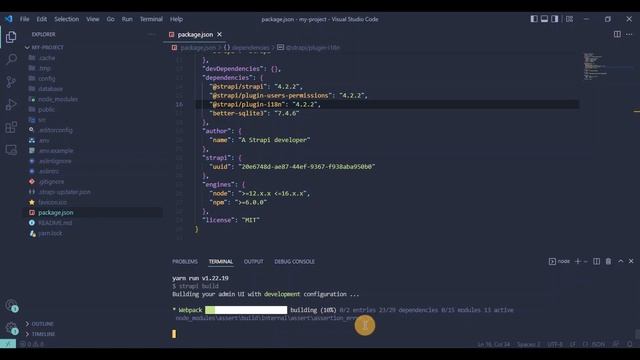Toggle the bottom panel visibility
The width and height of the screenshot is (640, 360).
coord(544,19)
